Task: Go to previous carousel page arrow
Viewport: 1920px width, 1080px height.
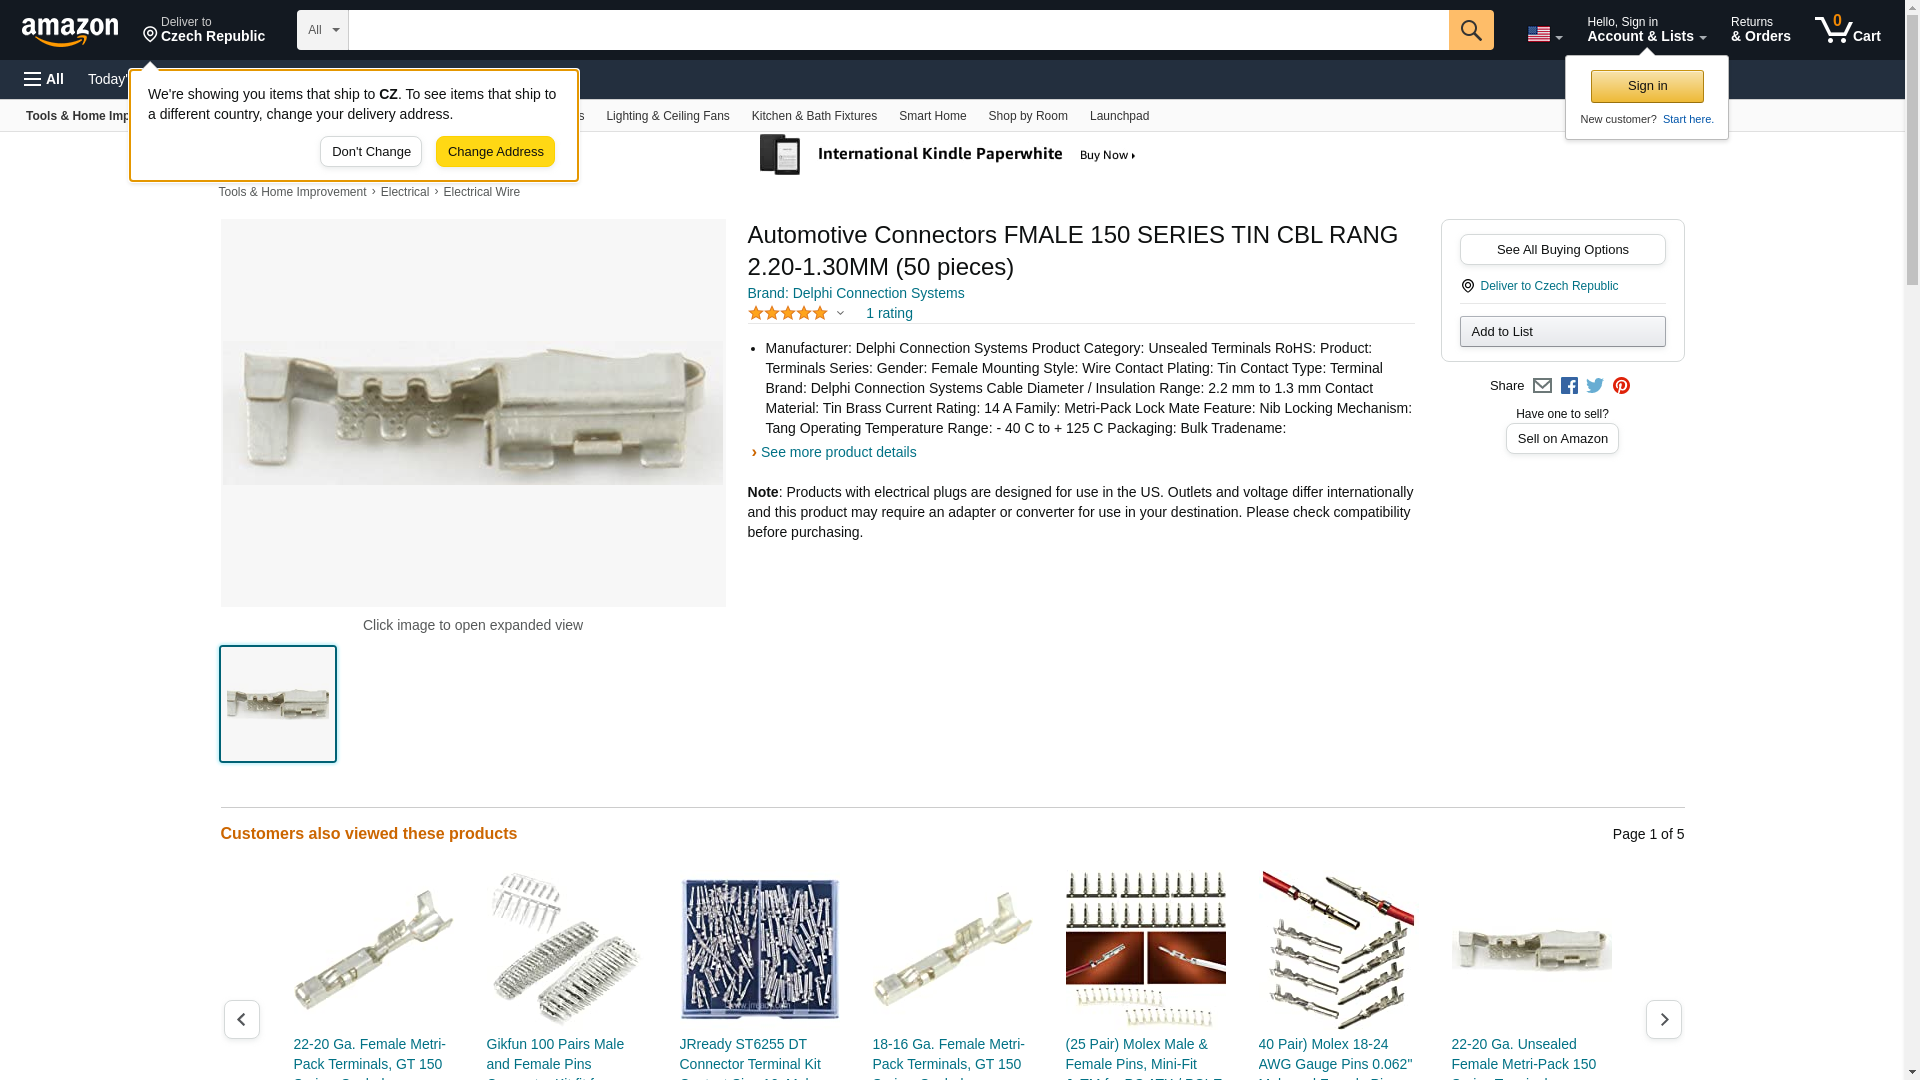Action: coord(241,1019)
